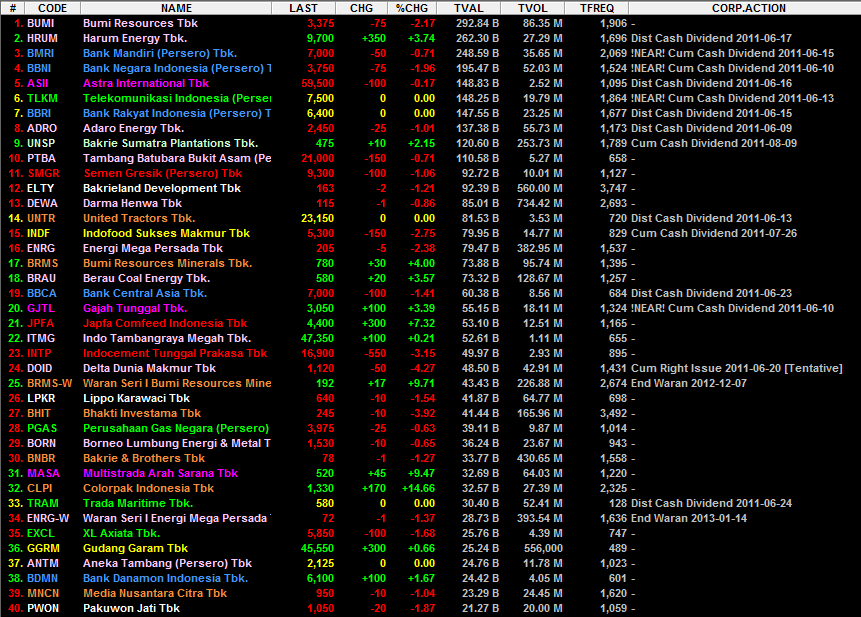This screenshot has height=617, width=861.
Task: Select the BORN stock code
Action: (41, 444)
